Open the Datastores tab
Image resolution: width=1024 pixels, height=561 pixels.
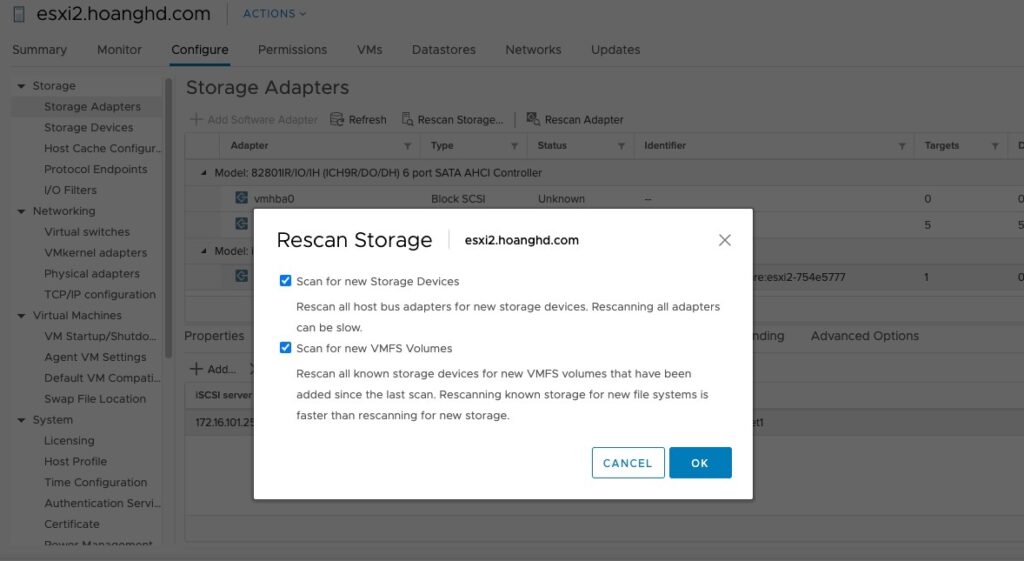[443, 50]
